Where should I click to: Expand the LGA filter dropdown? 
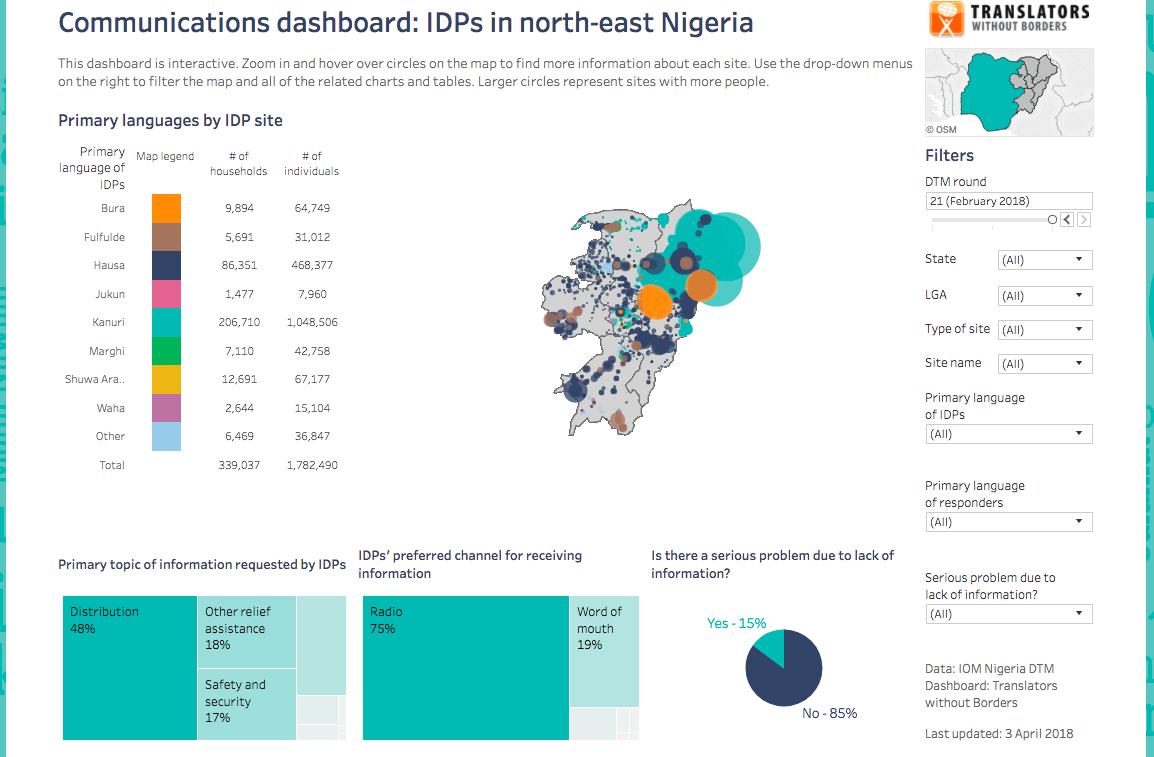click(x=1045, y=296)
